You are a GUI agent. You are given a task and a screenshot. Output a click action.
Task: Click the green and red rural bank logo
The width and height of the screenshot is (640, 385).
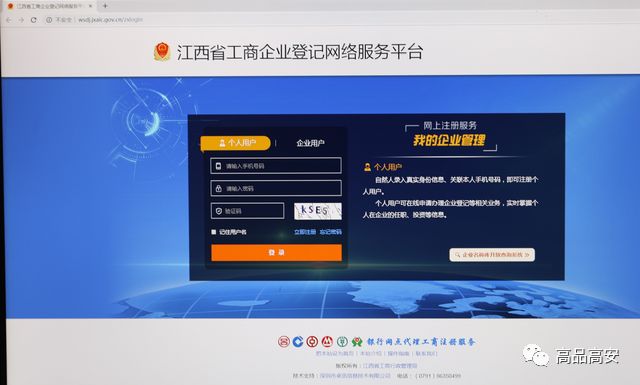click(357, 341)
